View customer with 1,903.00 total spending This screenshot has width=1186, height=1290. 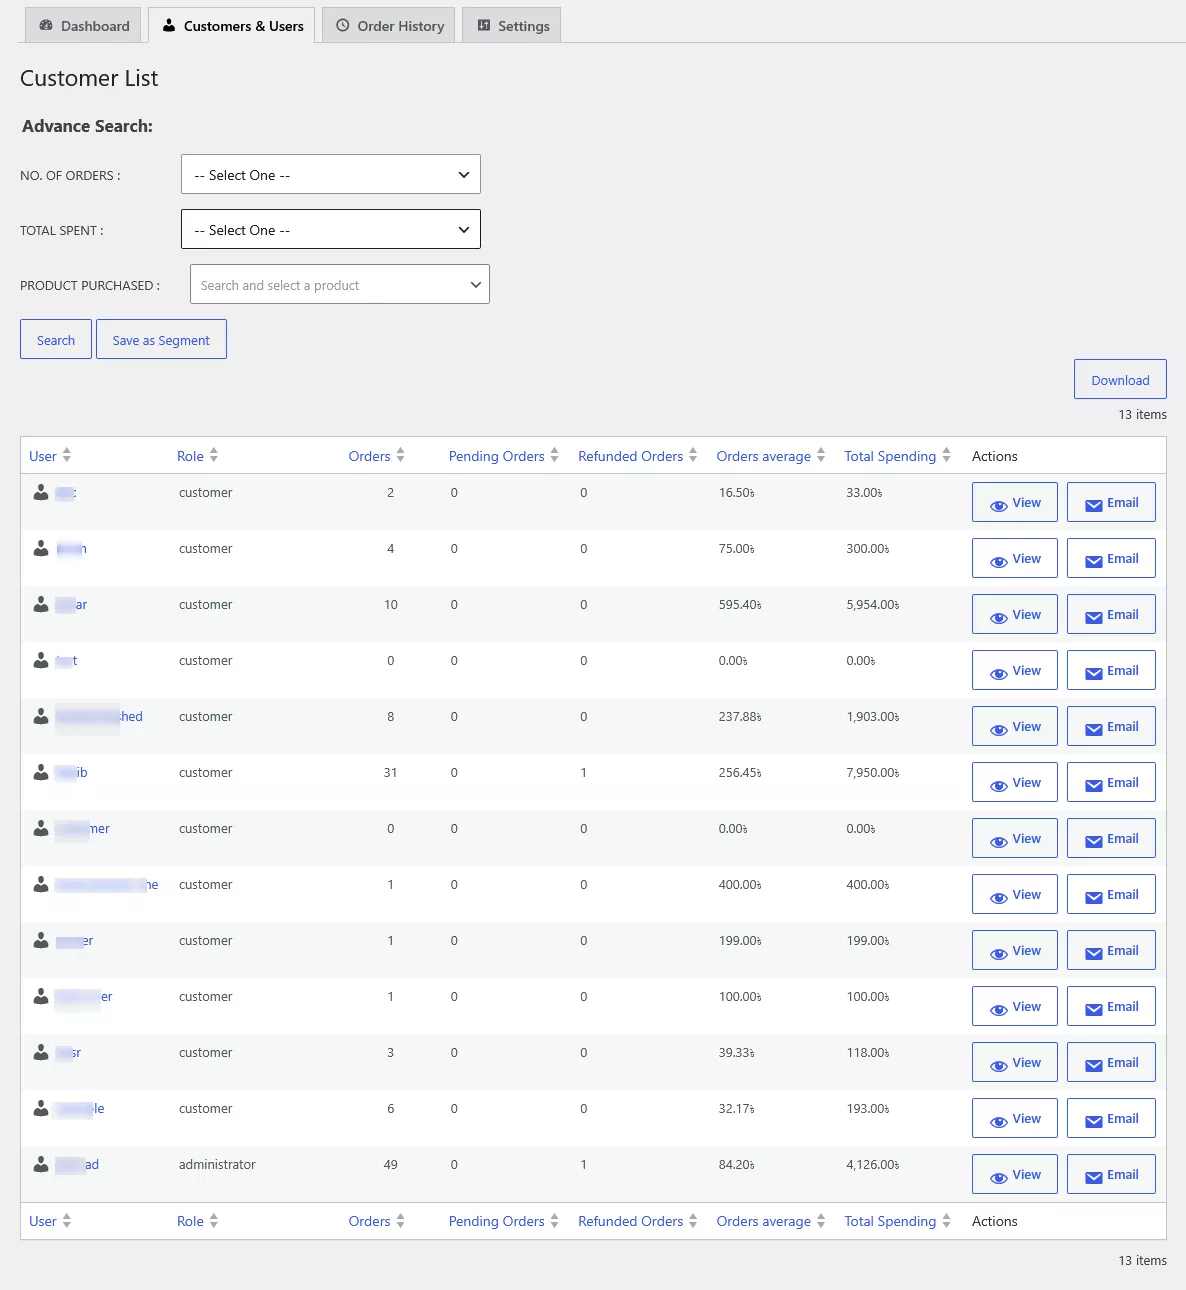click(1014, 726)
